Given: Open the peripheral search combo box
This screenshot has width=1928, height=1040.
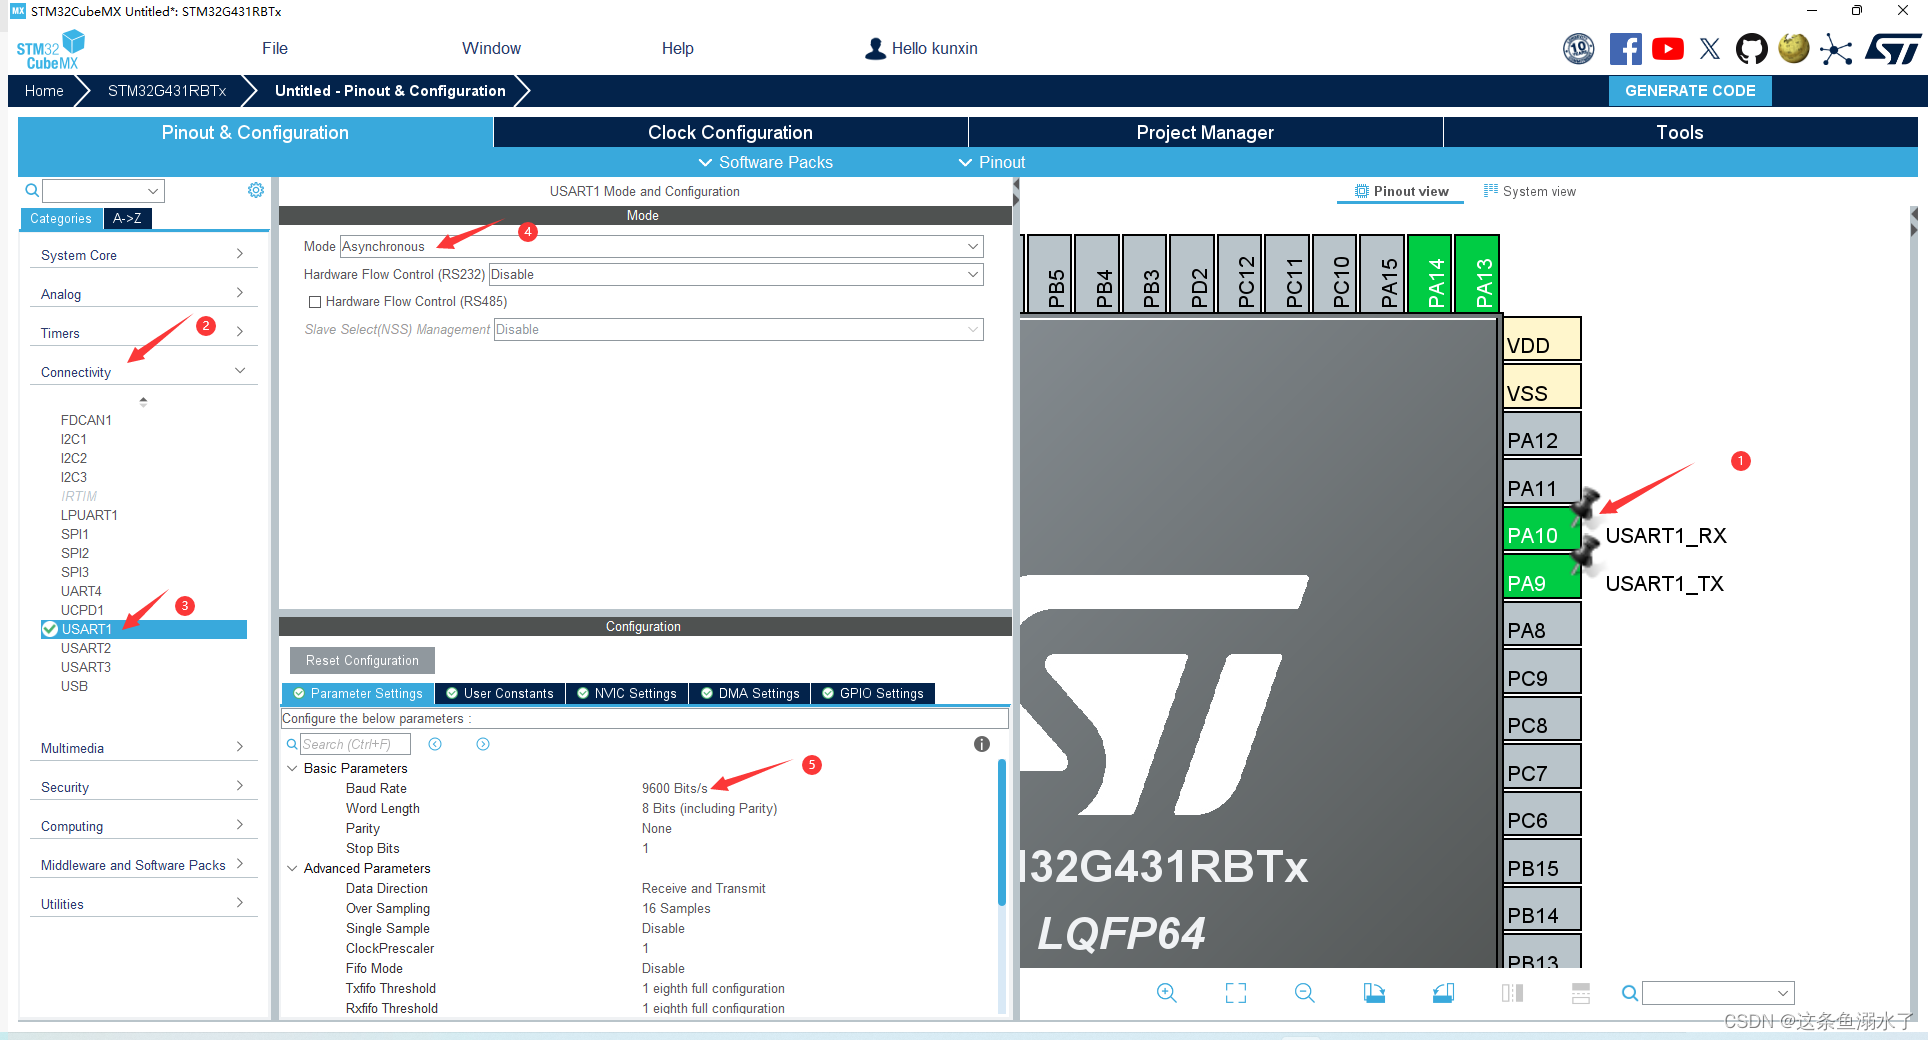Looking at the screenshot, I should [103, 190].
